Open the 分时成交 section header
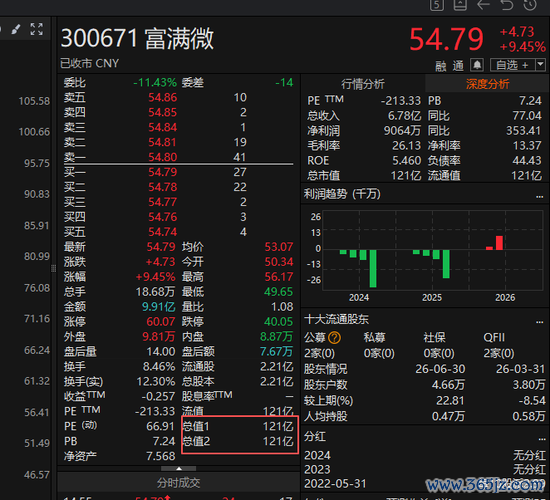This screenshot has height=500, width=550. pyautogui.click(x=179, y=483)
